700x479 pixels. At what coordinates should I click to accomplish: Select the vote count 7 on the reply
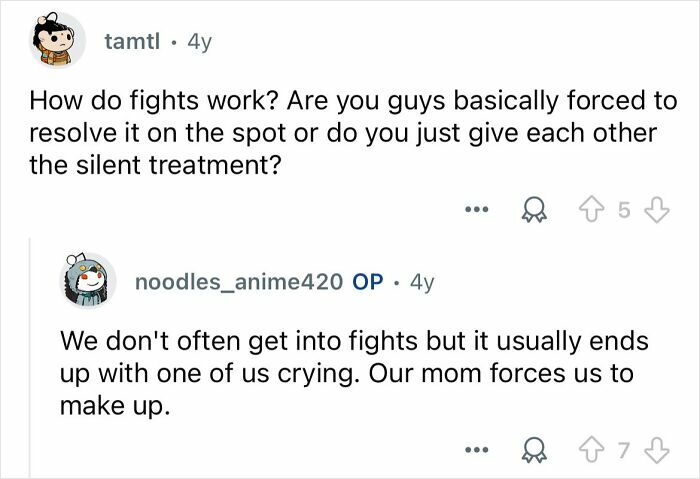624,450
